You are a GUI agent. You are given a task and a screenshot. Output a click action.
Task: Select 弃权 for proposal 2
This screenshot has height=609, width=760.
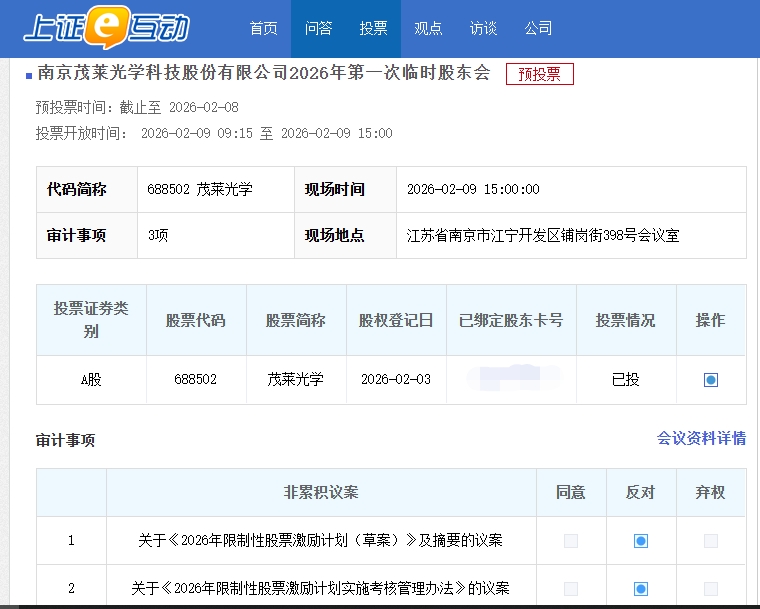pyautogui.click(x=711, y=589)
